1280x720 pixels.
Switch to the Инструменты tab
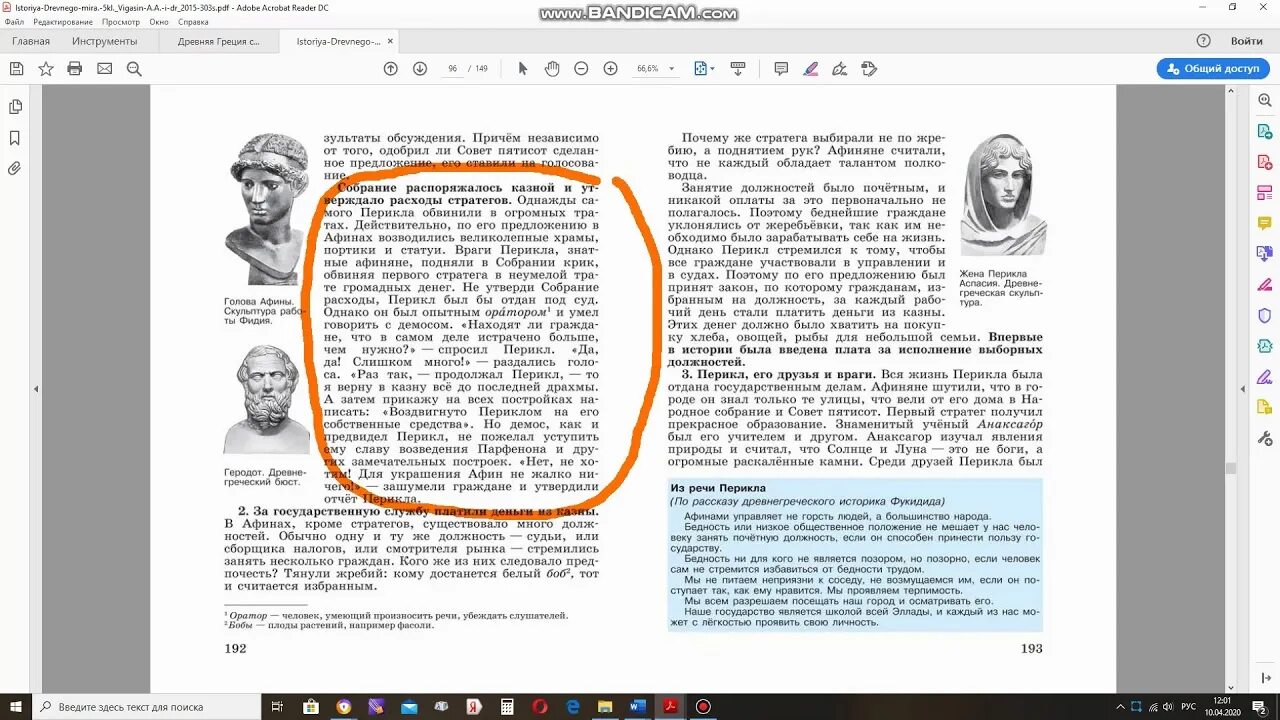click(105, 41)
